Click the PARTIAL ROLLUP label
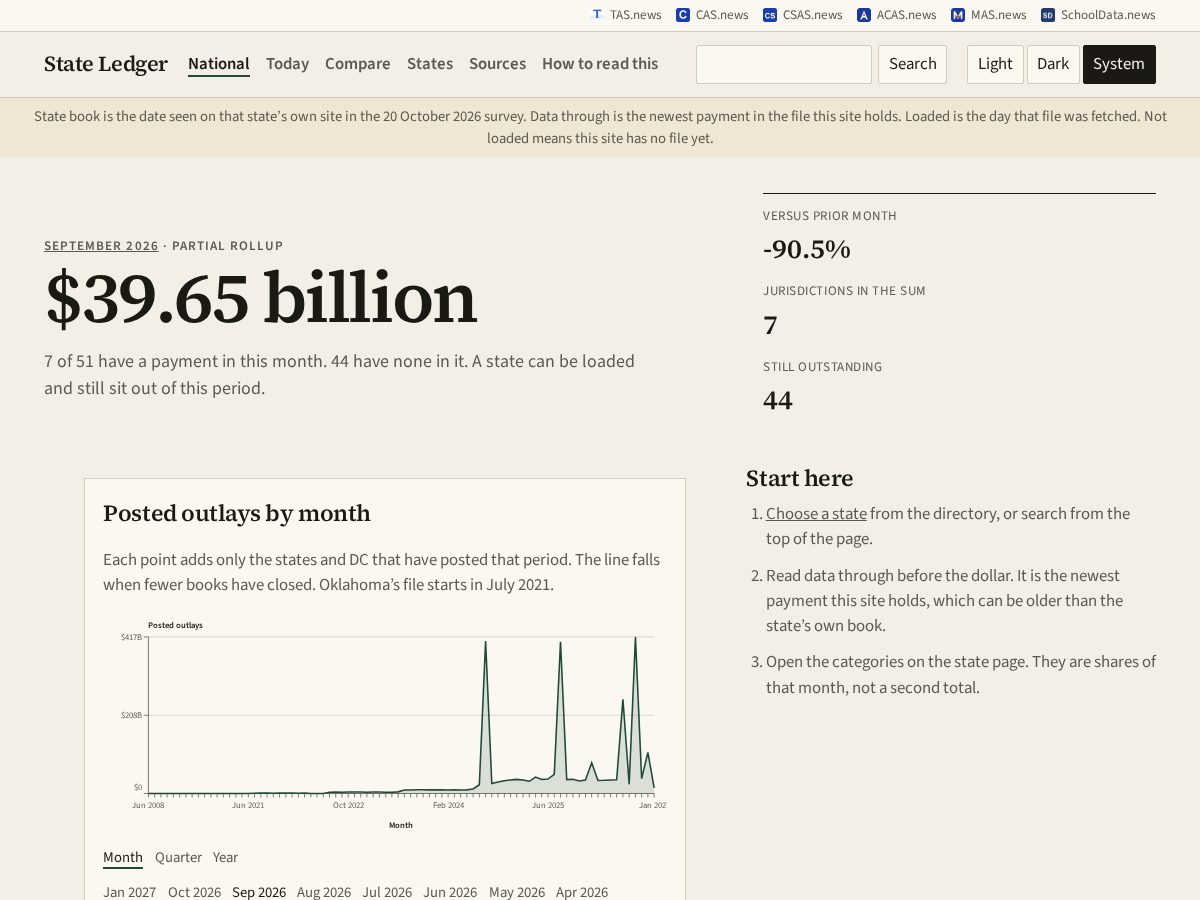Image resolution: width=1200 pixels, height=900 pixels. [228, 246]
